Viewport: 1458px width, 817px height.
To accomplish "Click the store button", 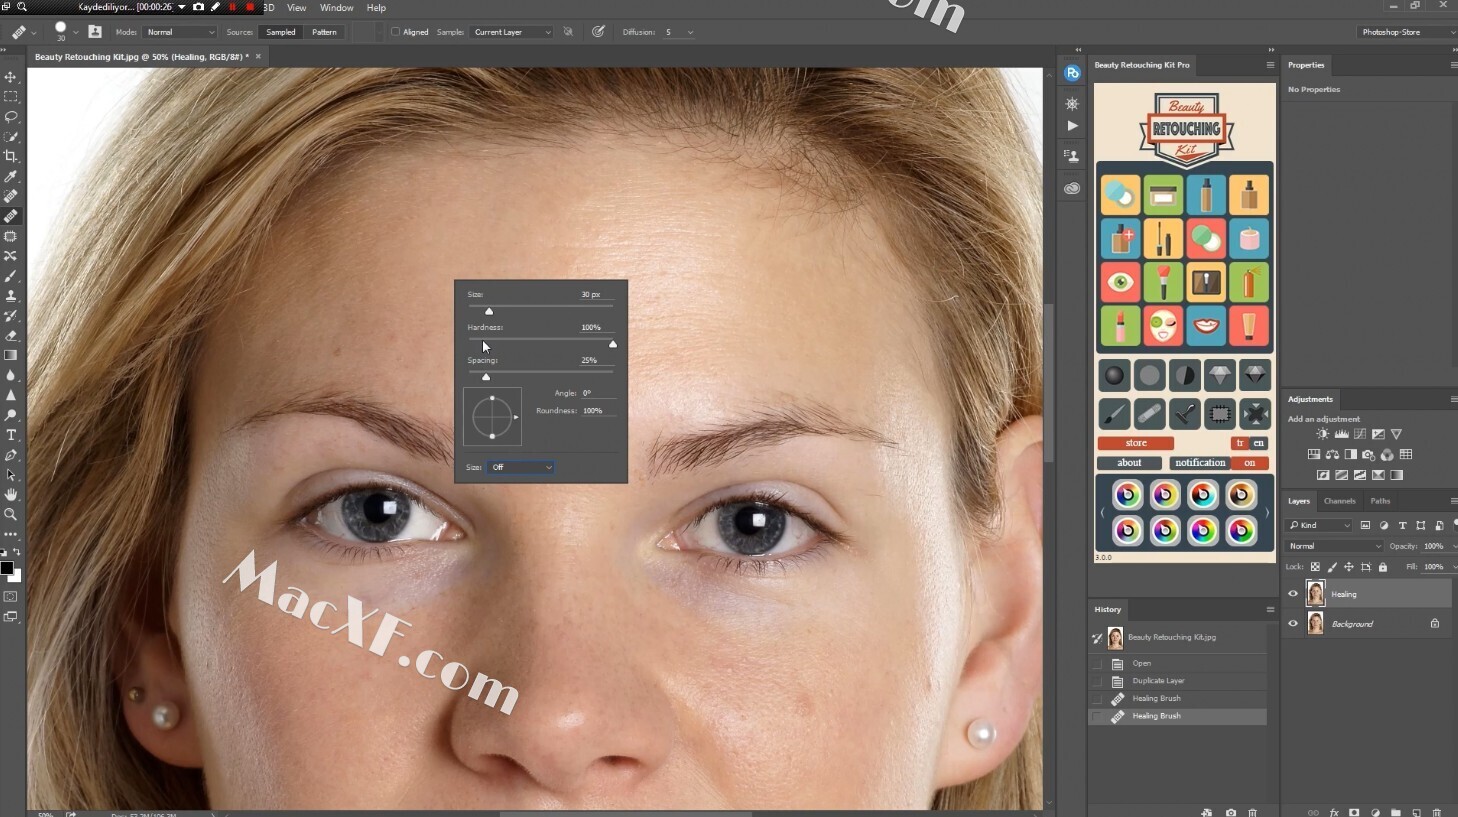I will click(x=1136, y=443).
